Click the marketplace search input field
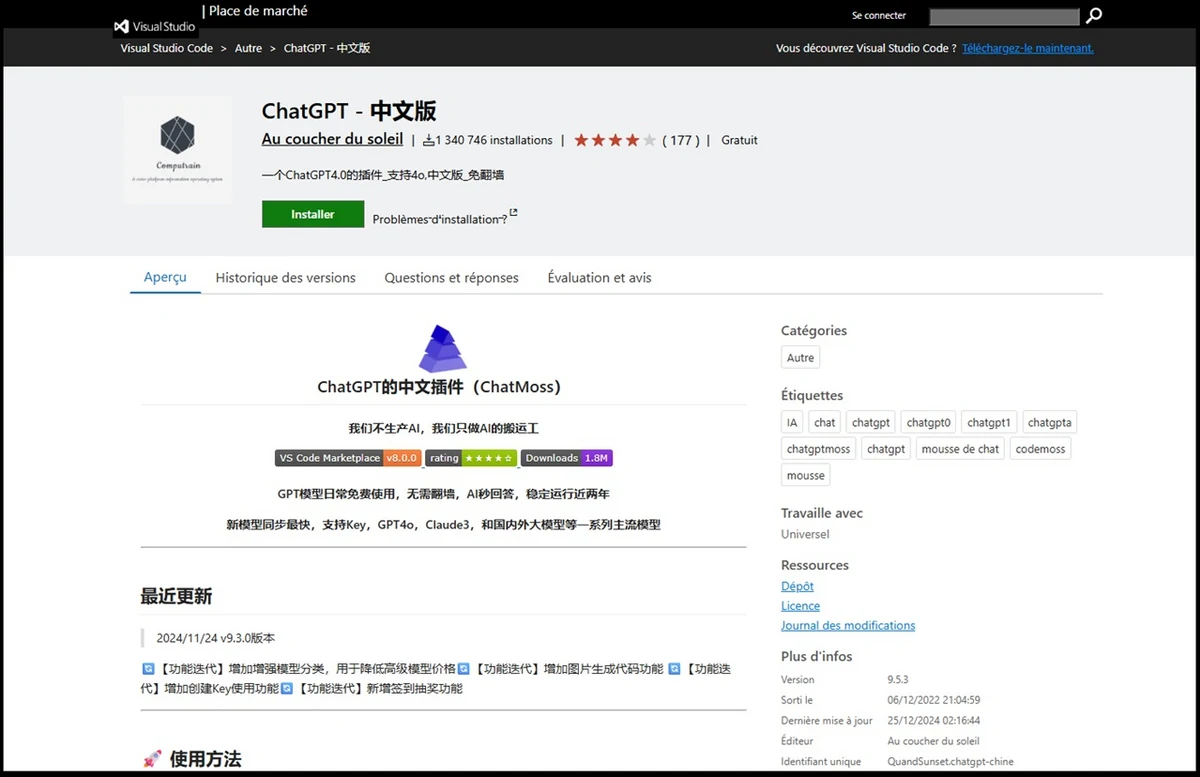The image size is (1200, 777). click(1003, 17)
